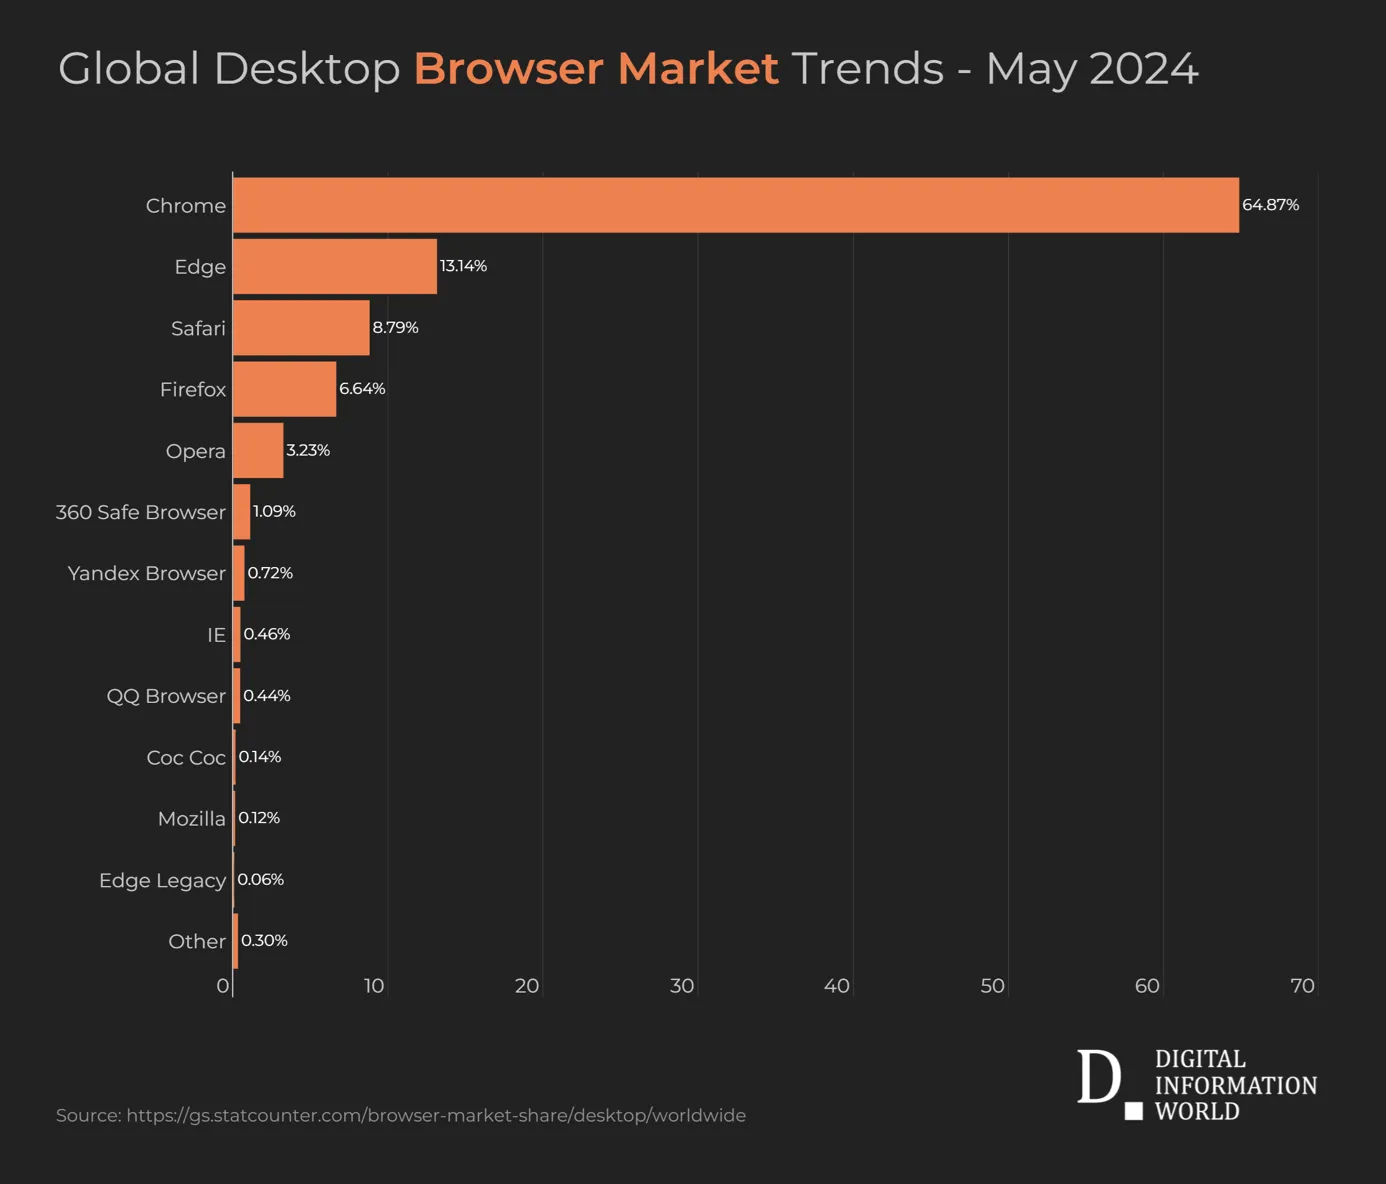
Task: Click the x-axis tick label '10'
Action: (374, 986)
